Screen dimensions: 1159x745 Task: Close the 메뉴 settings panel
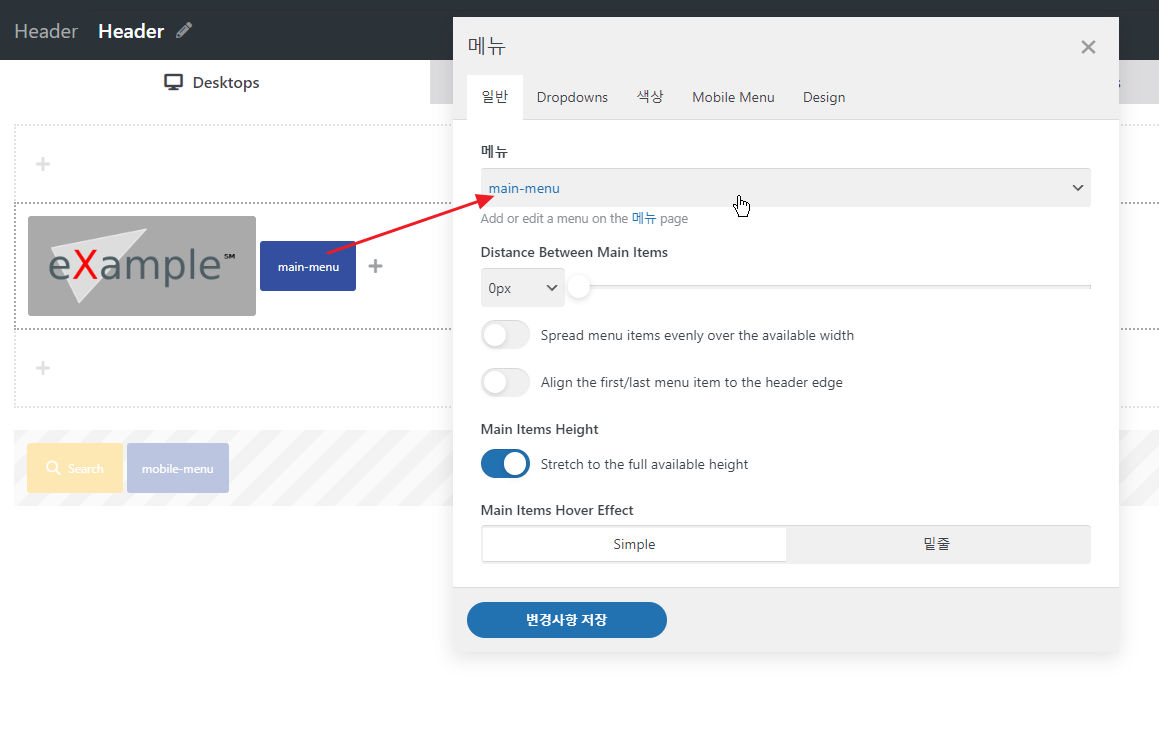click(1088, 47)
